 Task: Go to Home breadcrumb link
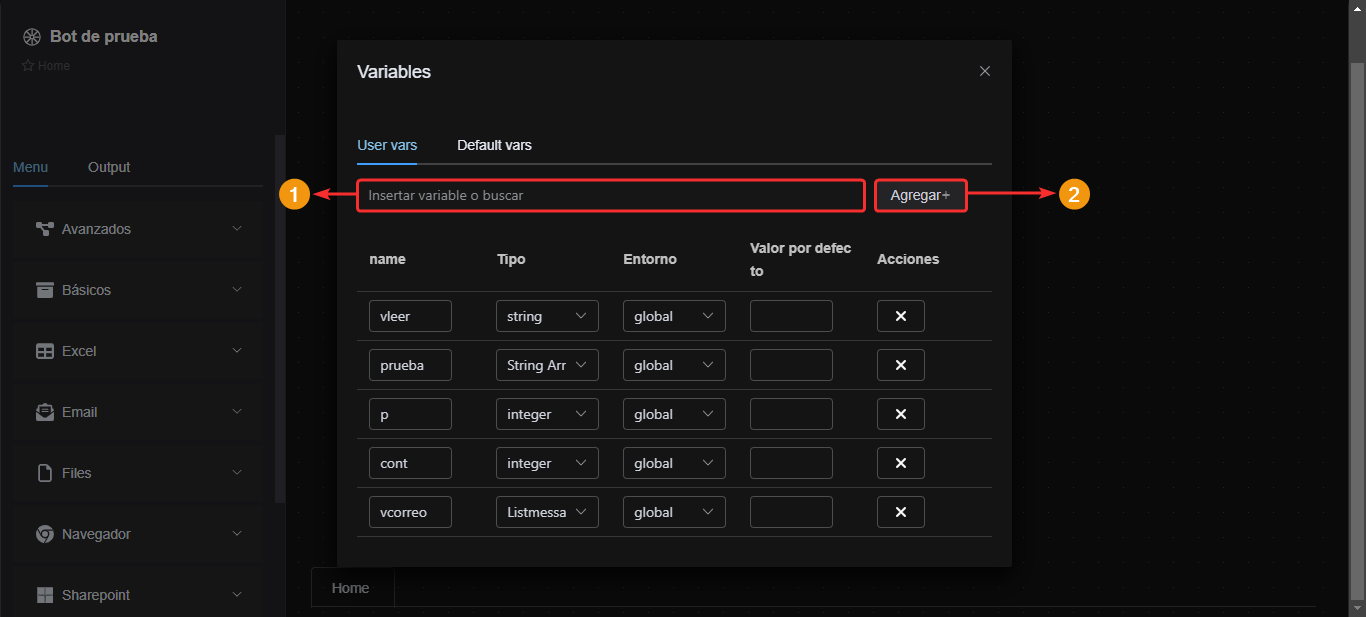pyautogui.click(x=54, y=66)
